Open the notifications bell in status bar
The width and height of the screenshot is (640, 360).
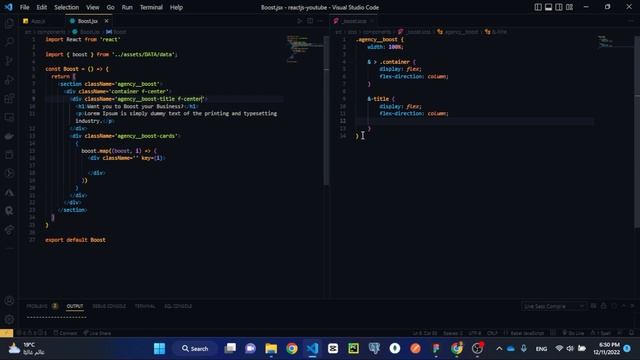(x=632, y=333)
